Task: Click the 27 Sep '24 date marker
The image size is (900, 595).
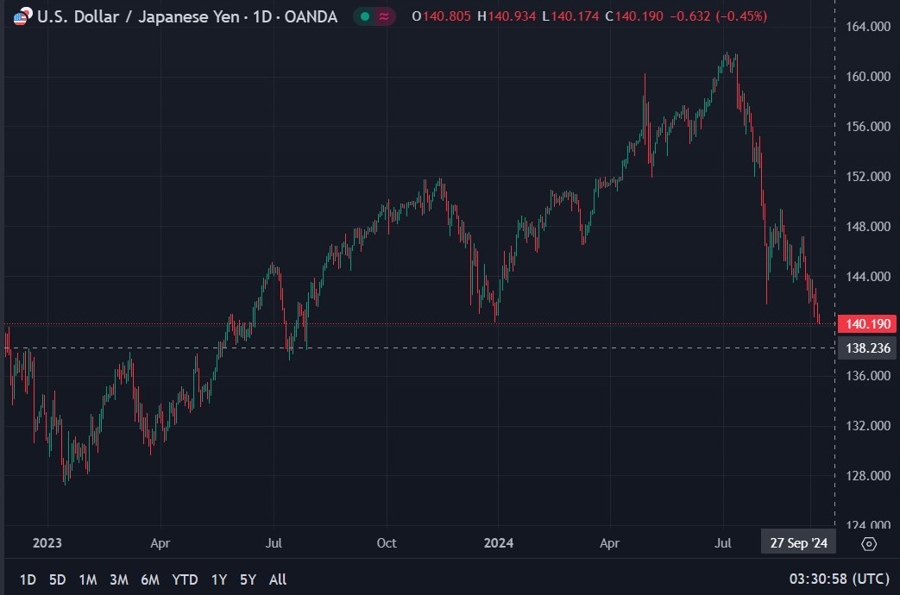Action: click(797, 543)
